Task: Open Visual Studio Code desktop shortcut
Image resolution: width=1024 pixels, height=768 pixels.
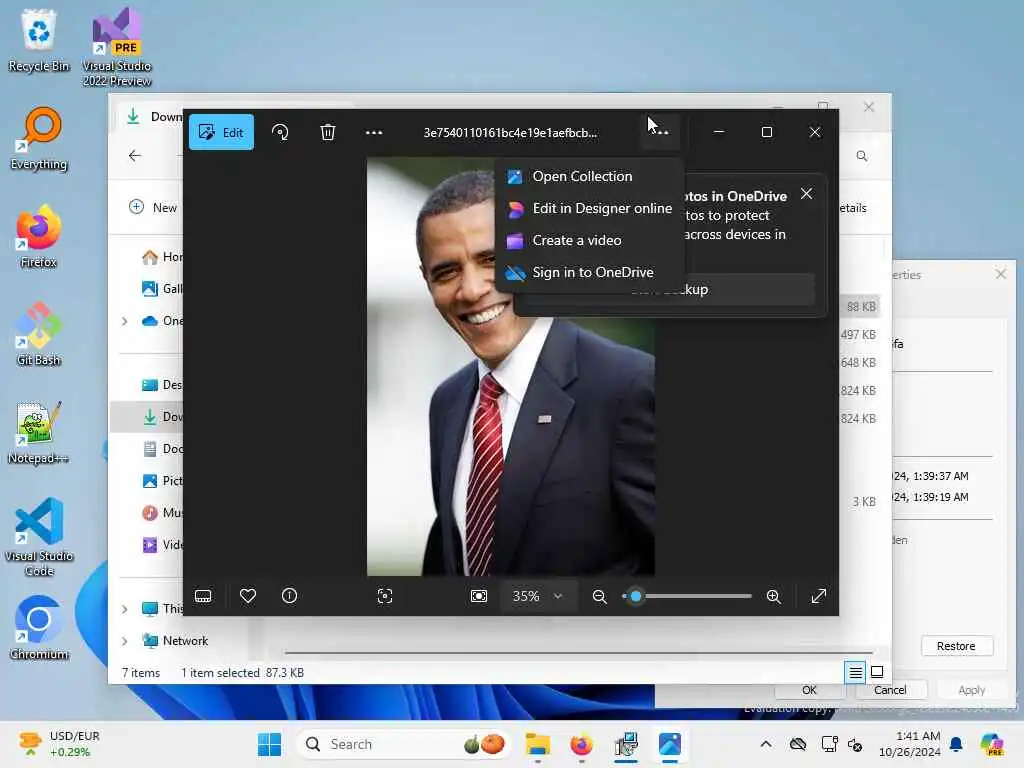Action: pos(39,537)
